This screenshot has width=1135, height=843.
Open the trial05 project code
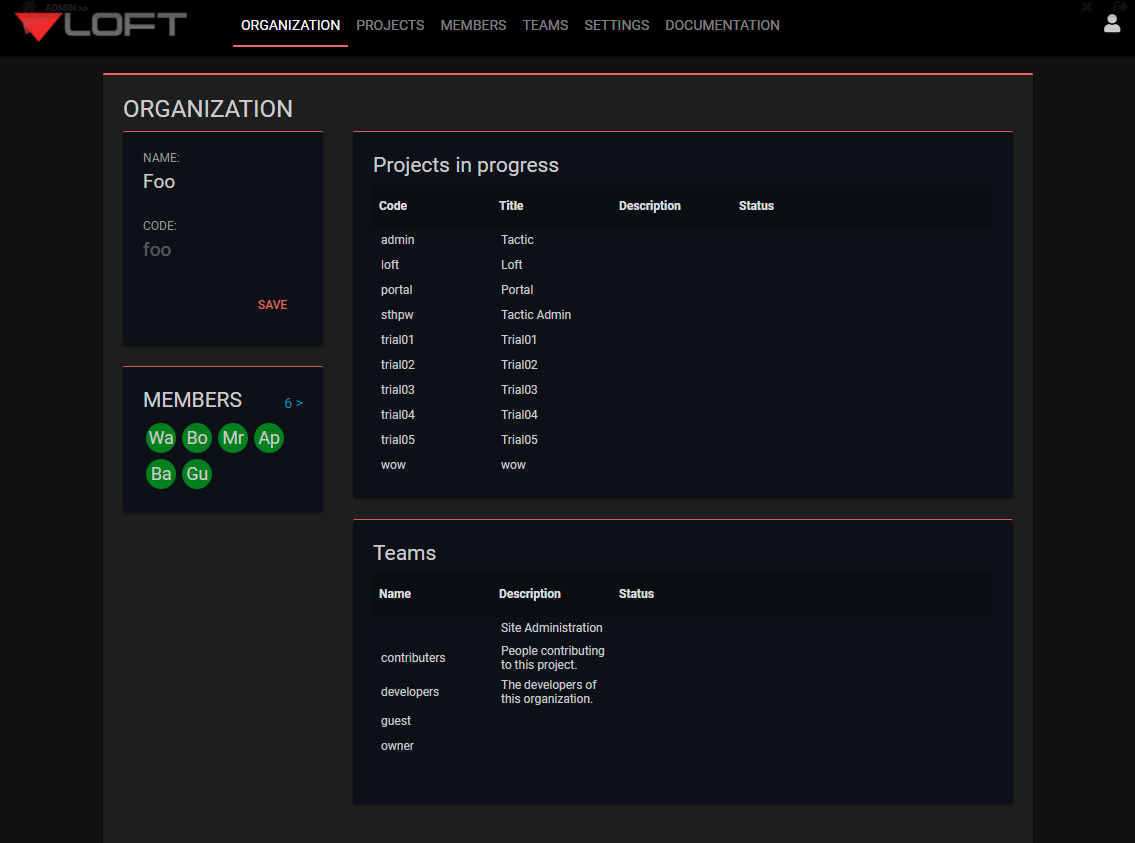(x=397, y=439)
